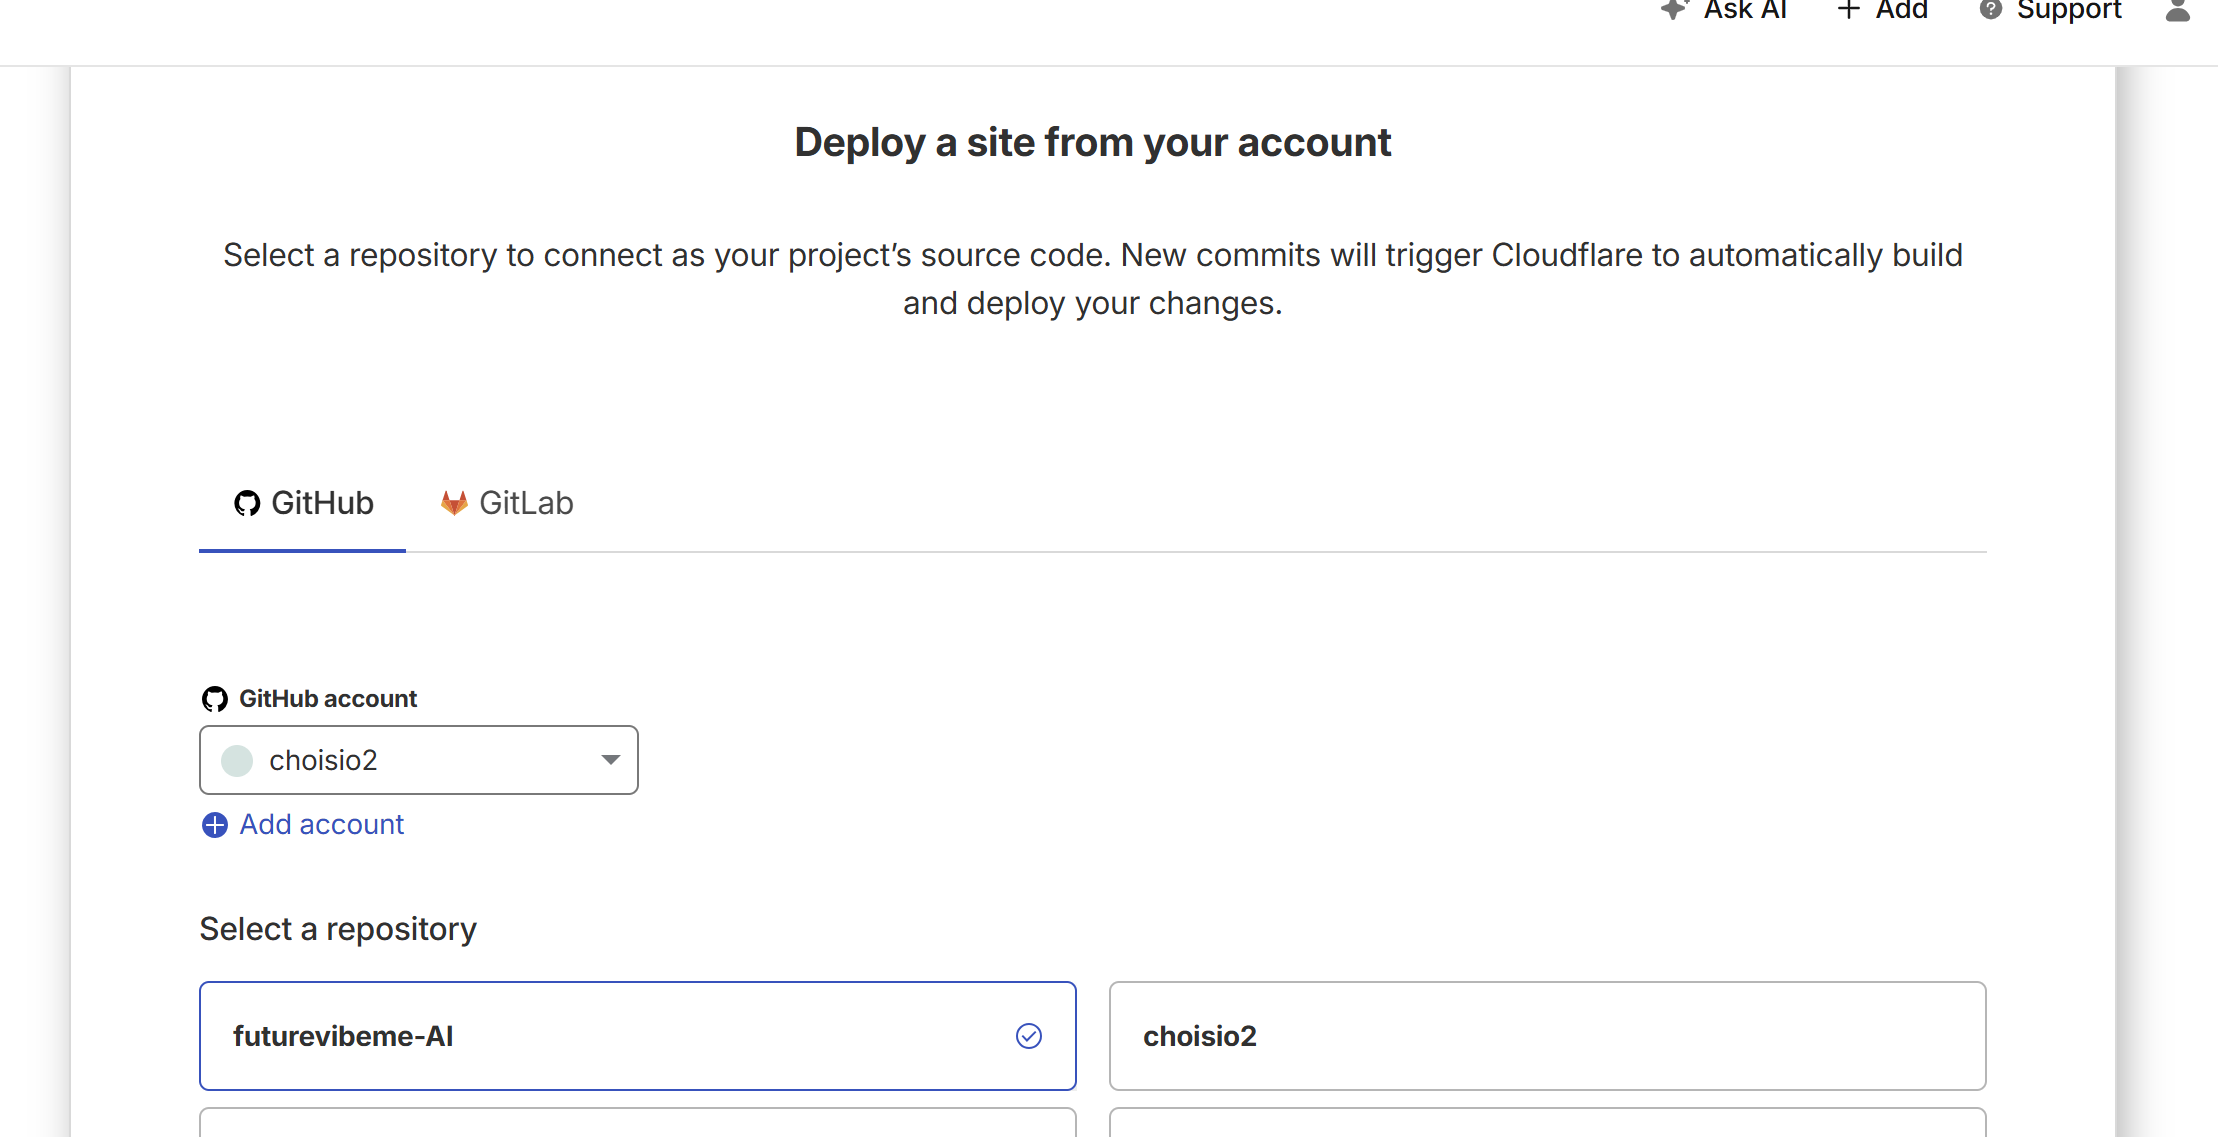Open the choisio2 account combo box
This screenshot has height=1137, width=2218.
click(420, 760)
